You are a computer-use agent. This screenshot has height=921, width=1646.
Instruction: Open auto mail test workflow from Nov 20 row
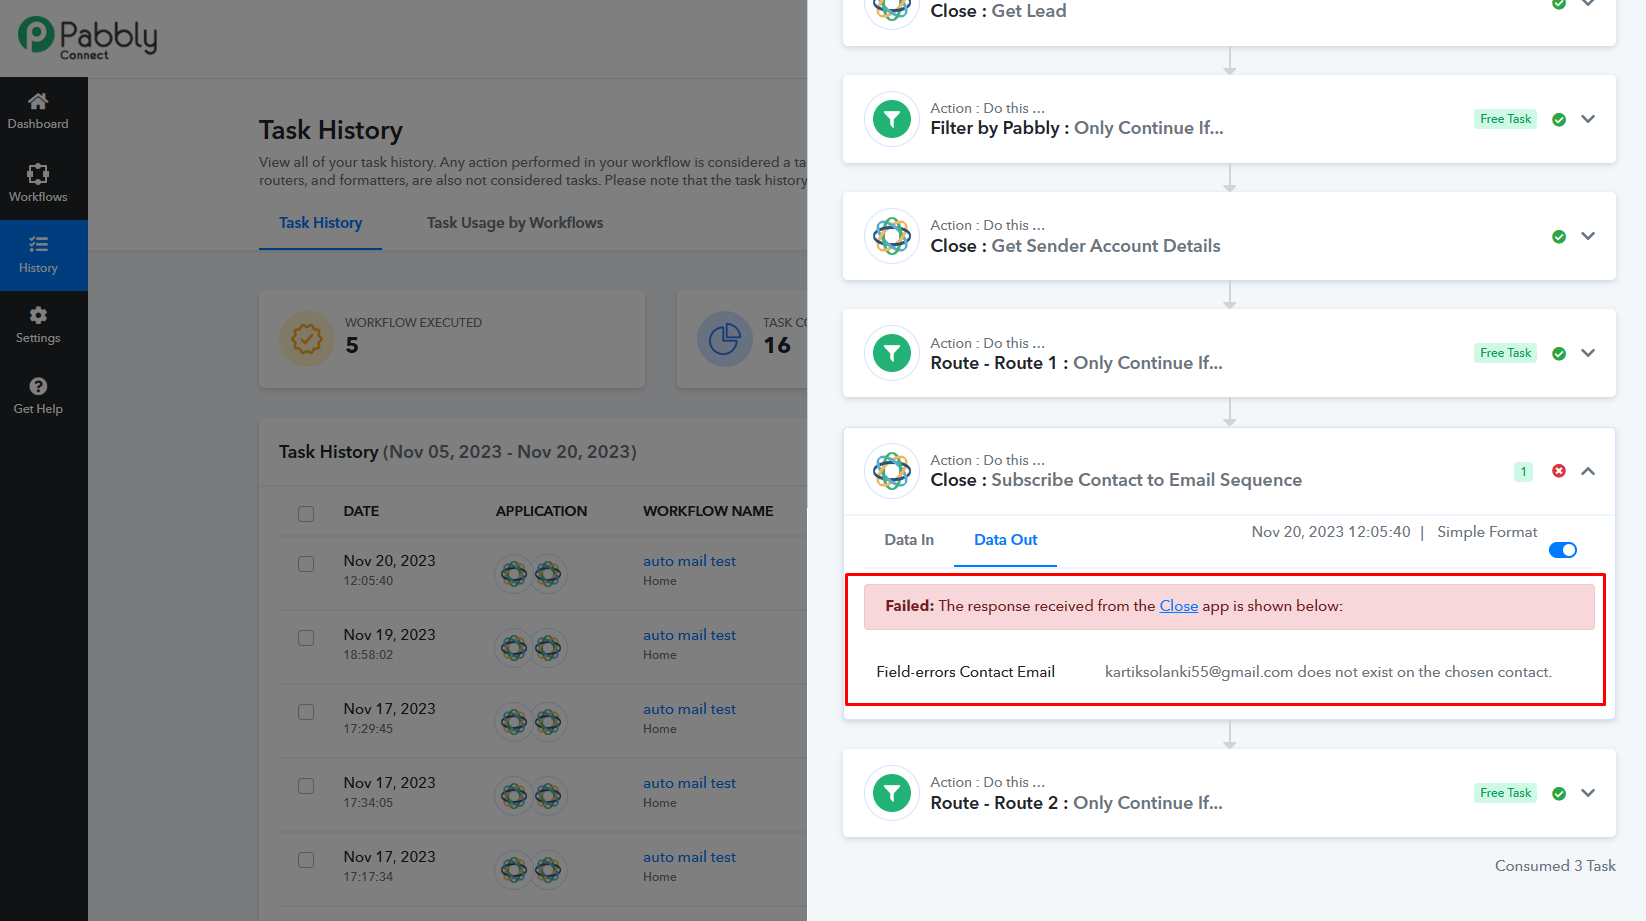[x=689, y=561]
